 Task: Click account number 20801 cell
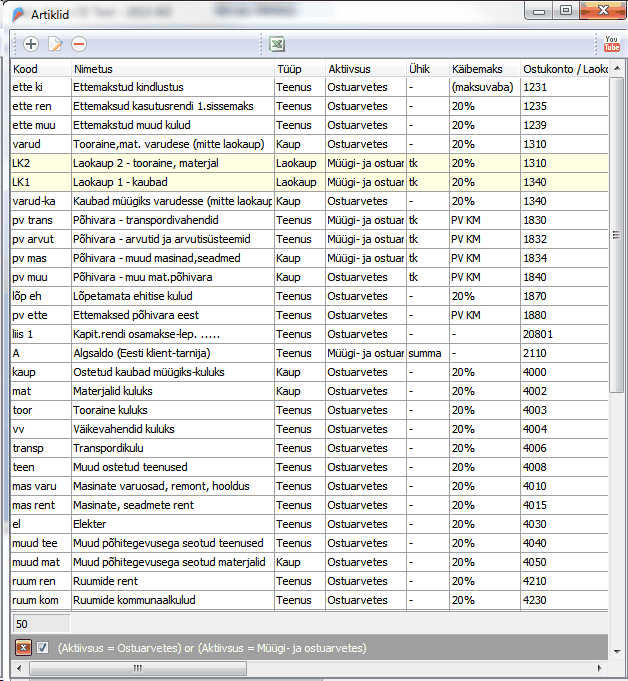tap(564, 334)
